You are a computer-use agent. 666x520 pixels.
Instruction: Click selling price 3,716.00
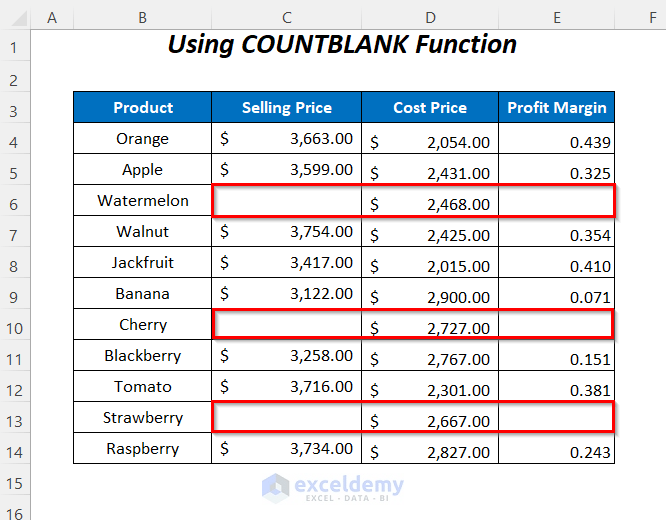[x=287, y=387]
